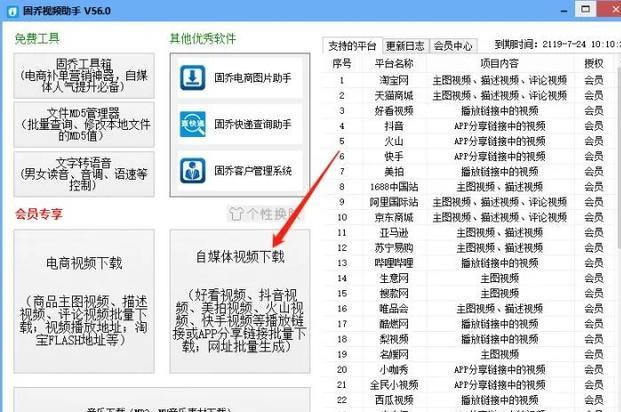Click the 音乐下载 button at bottom
The image size is (621, 412).
(162, 400)
